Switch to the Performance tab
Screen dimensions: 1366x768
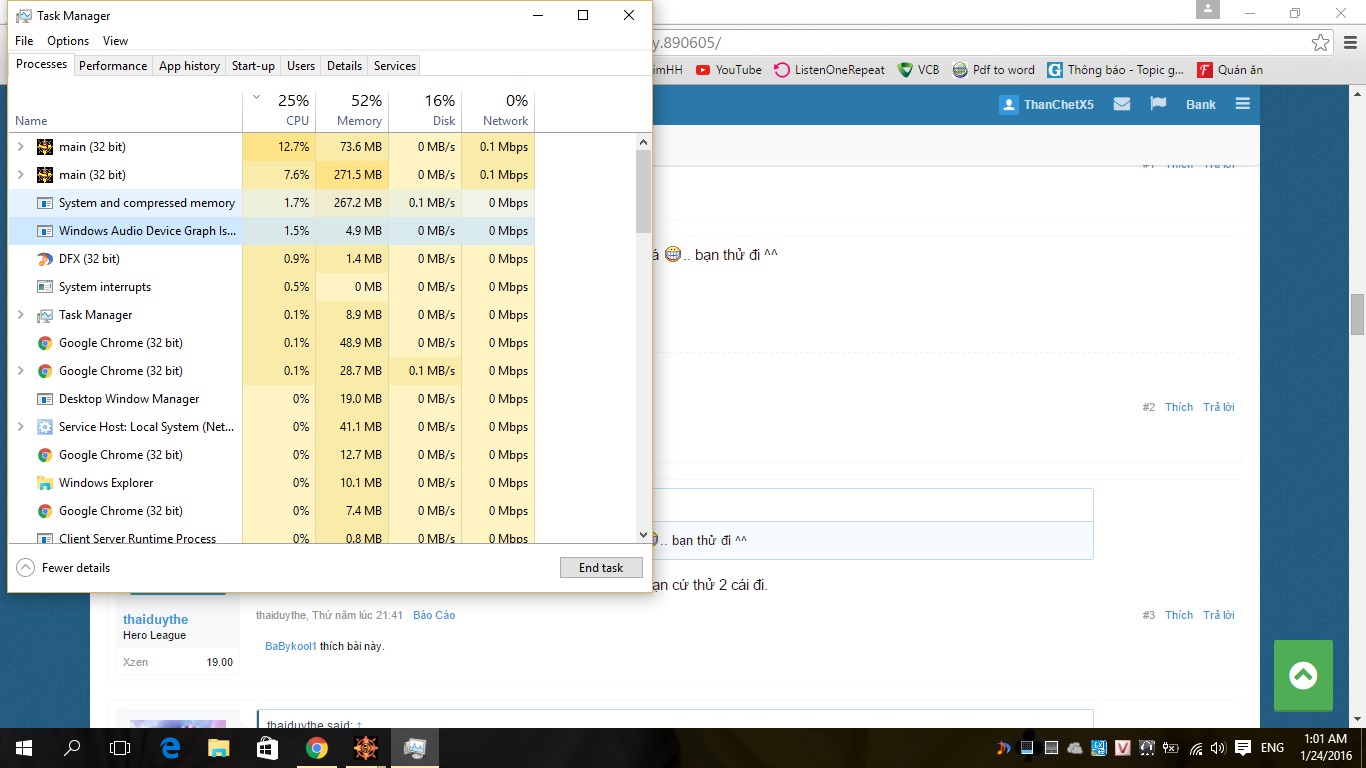tap(113, 66)
